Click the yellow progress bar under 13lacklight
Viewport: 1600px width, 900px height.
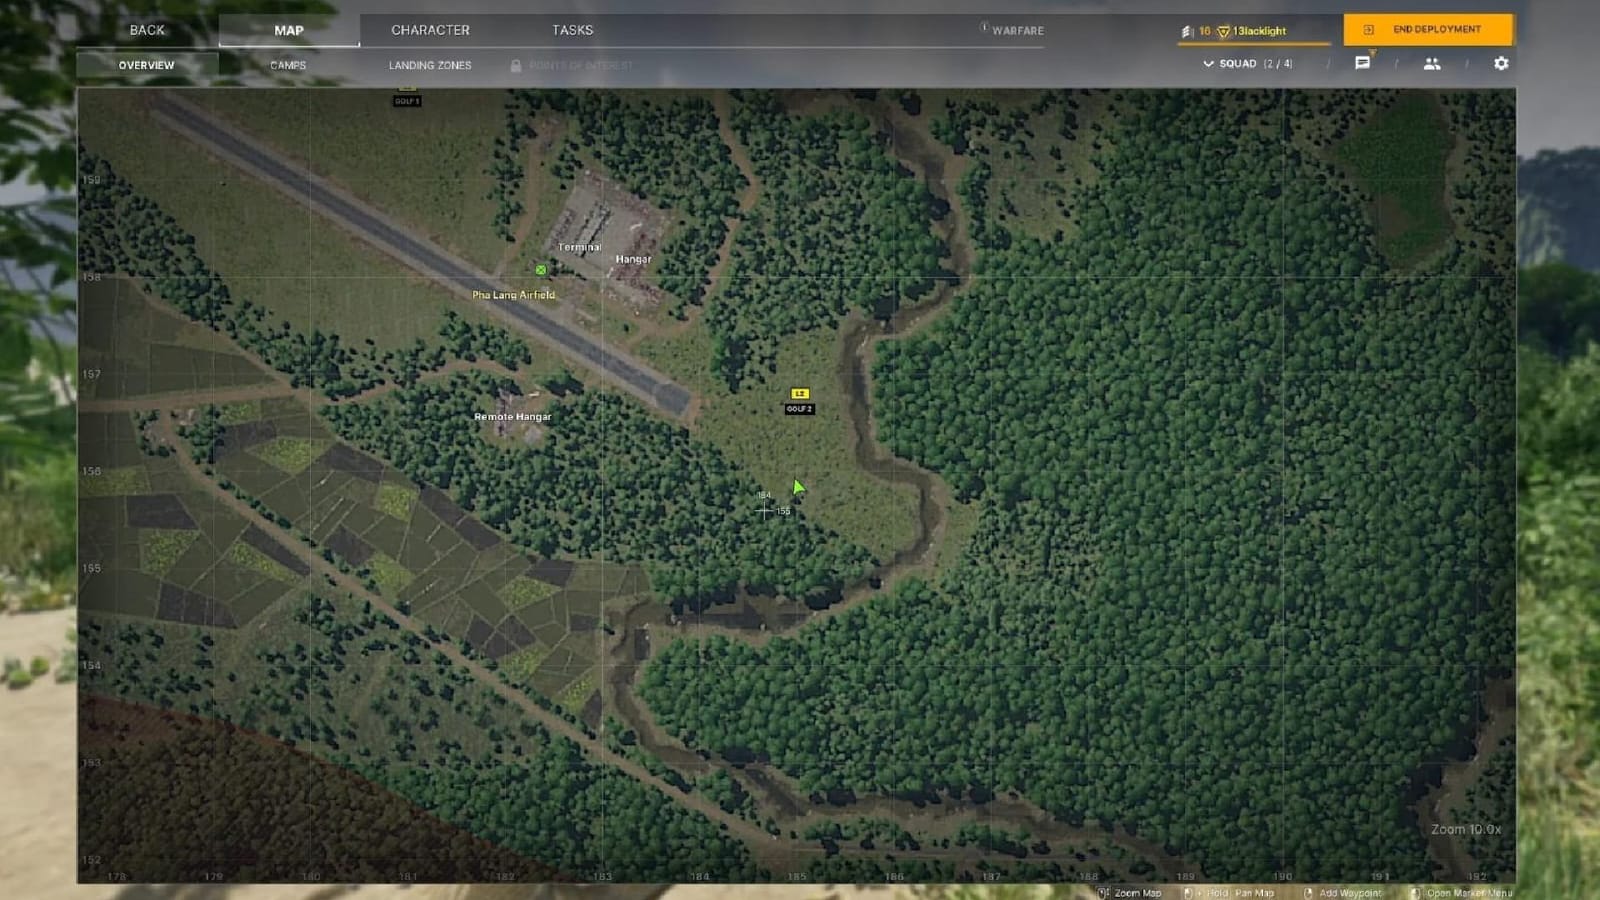(1255, 44)
